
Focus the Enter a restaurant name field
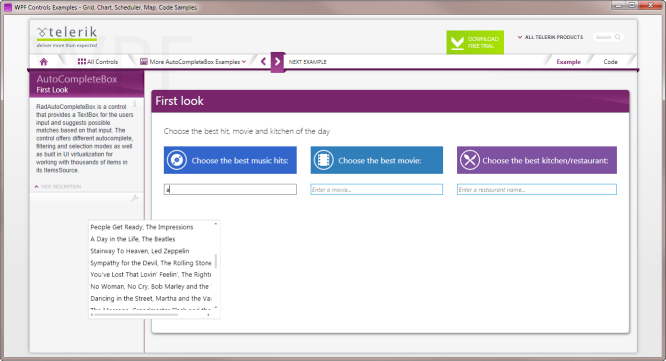[x=537, y=189]
